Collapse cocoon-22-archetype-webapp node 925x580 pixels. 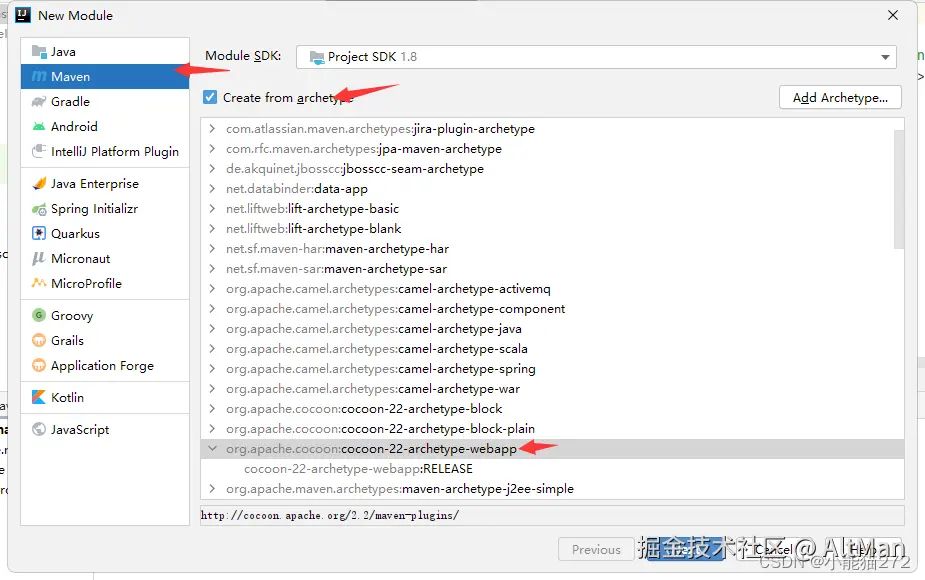(x=212, y=448)
